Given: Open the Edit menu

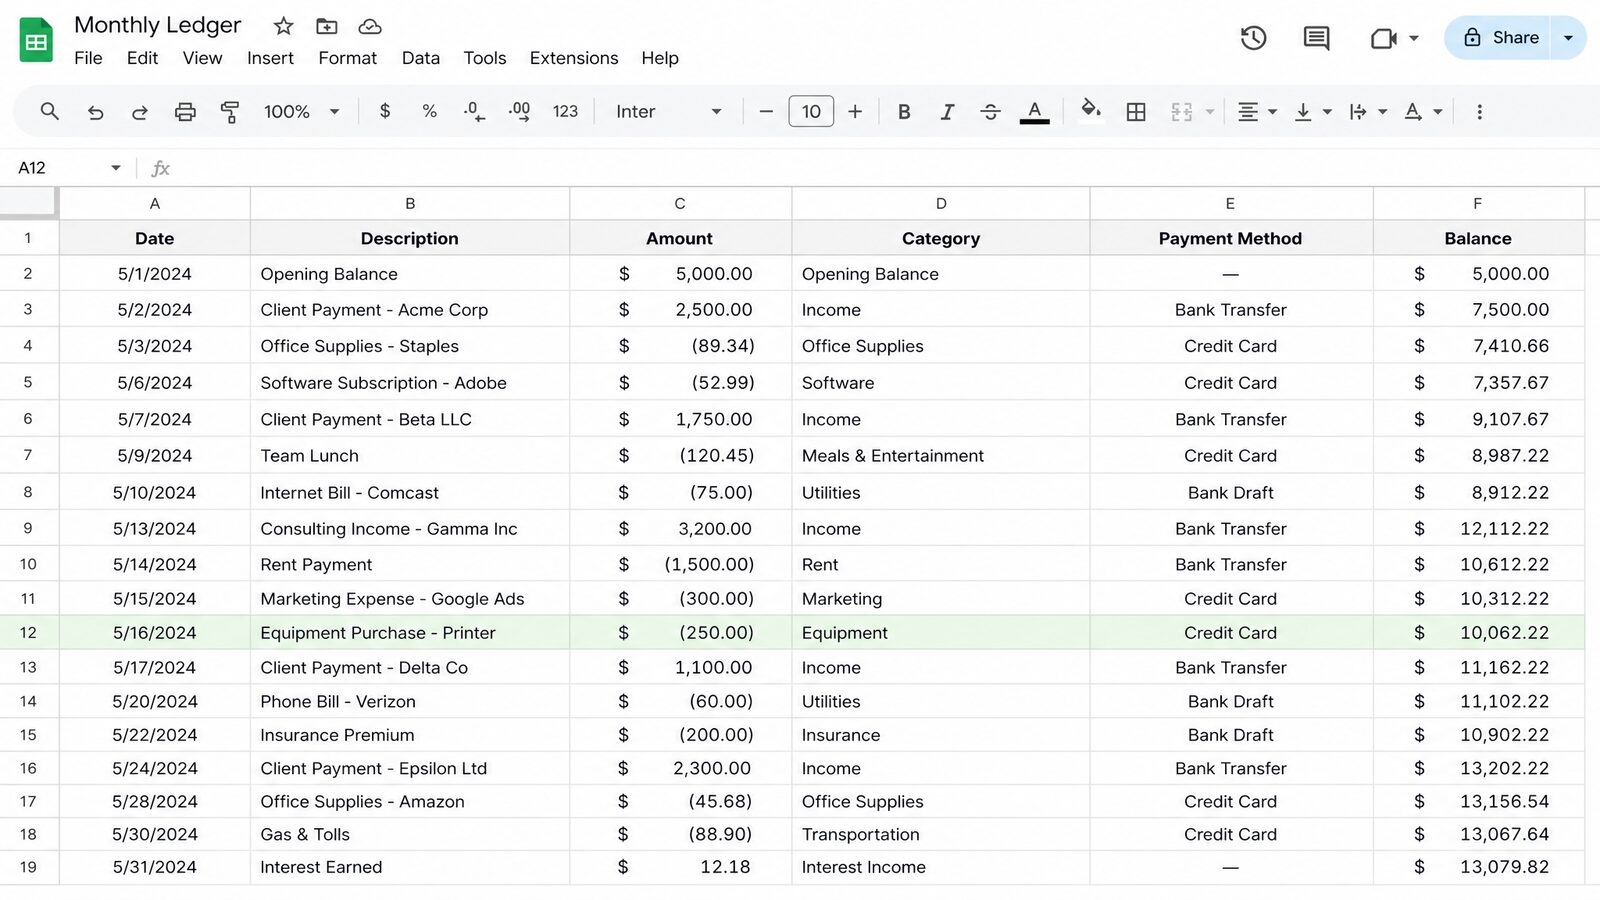Looking at the screenshot, I should coord(142,58).
